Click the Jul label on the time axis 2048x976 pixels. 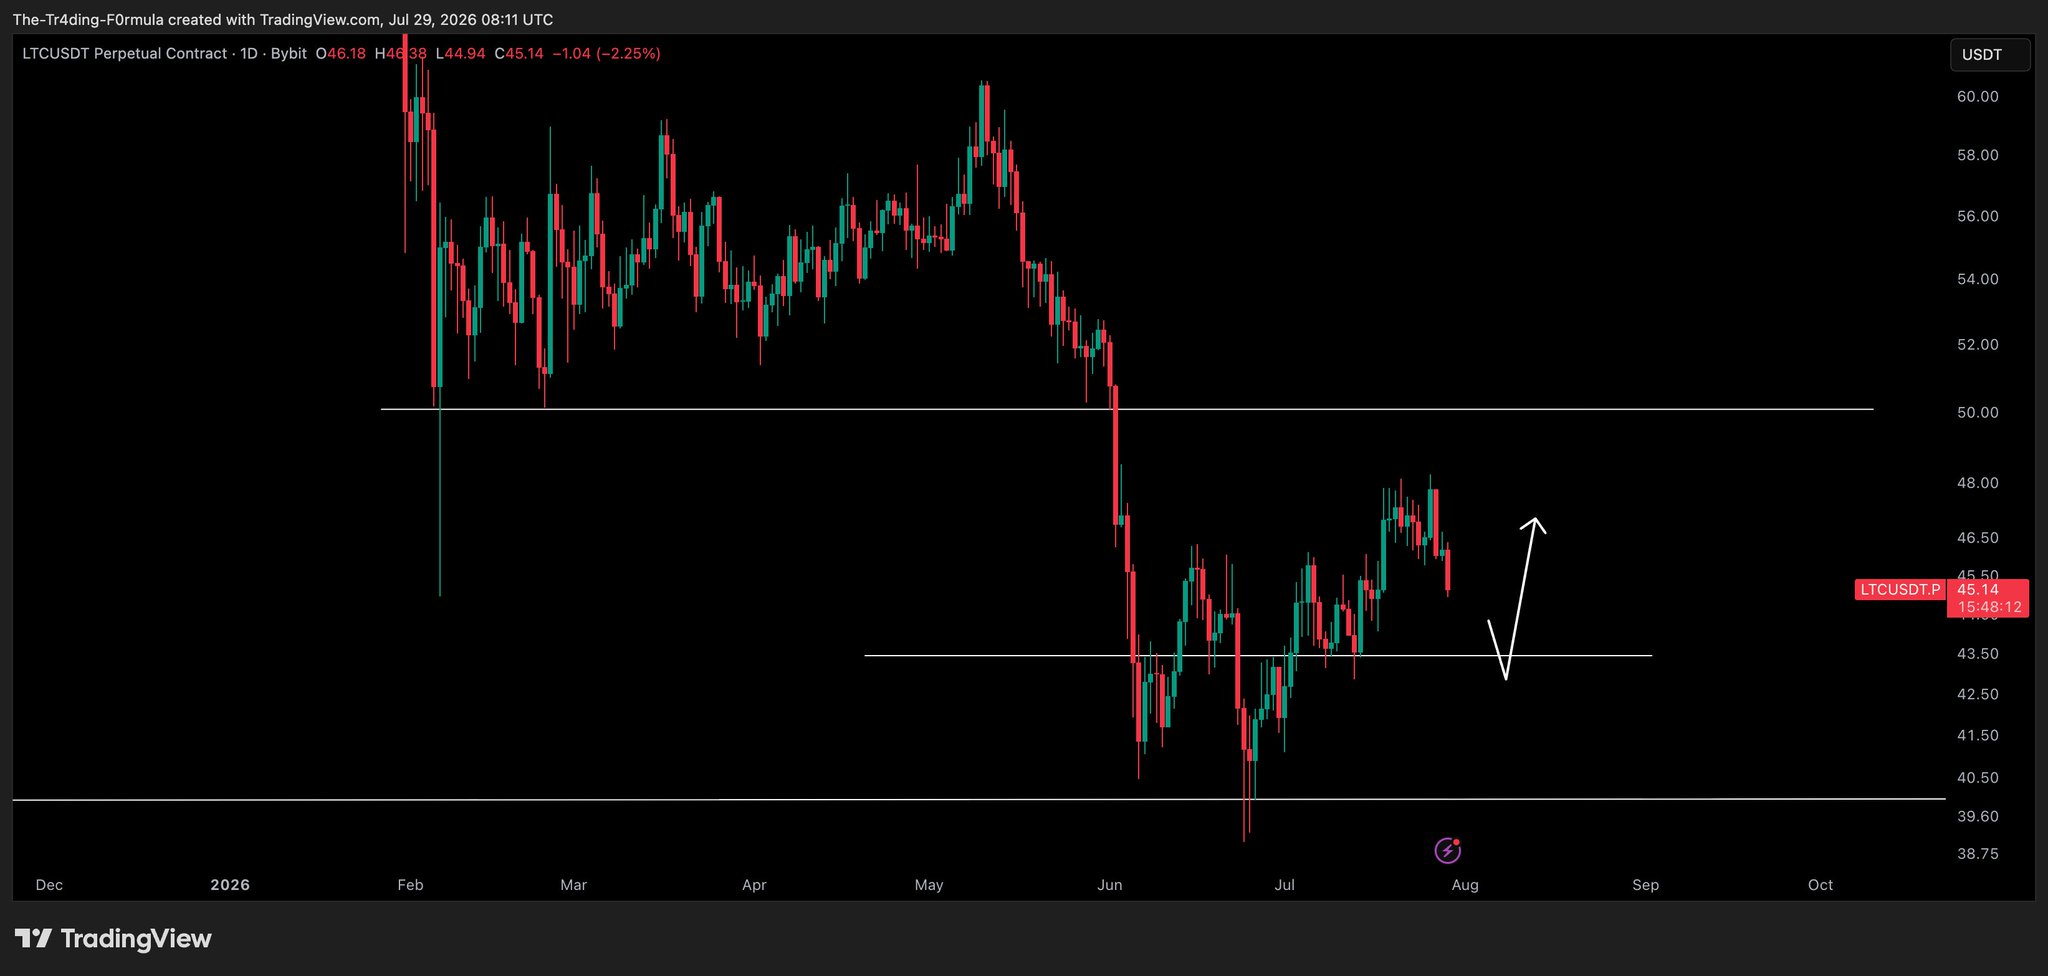click(1284, 885)
